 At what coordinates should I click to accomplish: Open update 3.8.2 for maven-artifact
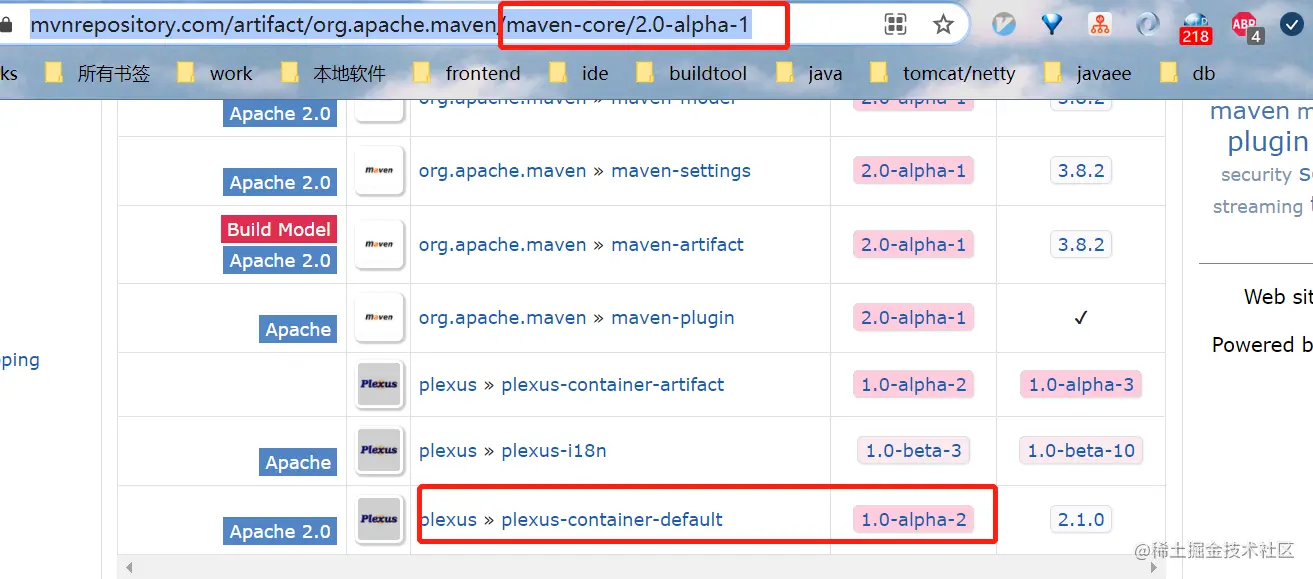coord(1081,244)
